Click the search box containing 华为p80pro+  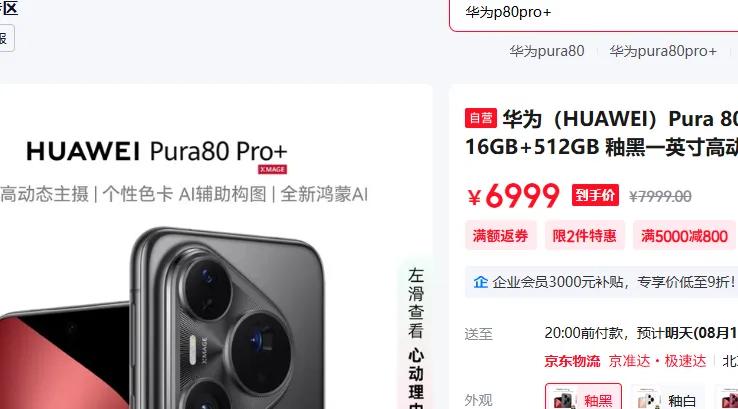594,13
